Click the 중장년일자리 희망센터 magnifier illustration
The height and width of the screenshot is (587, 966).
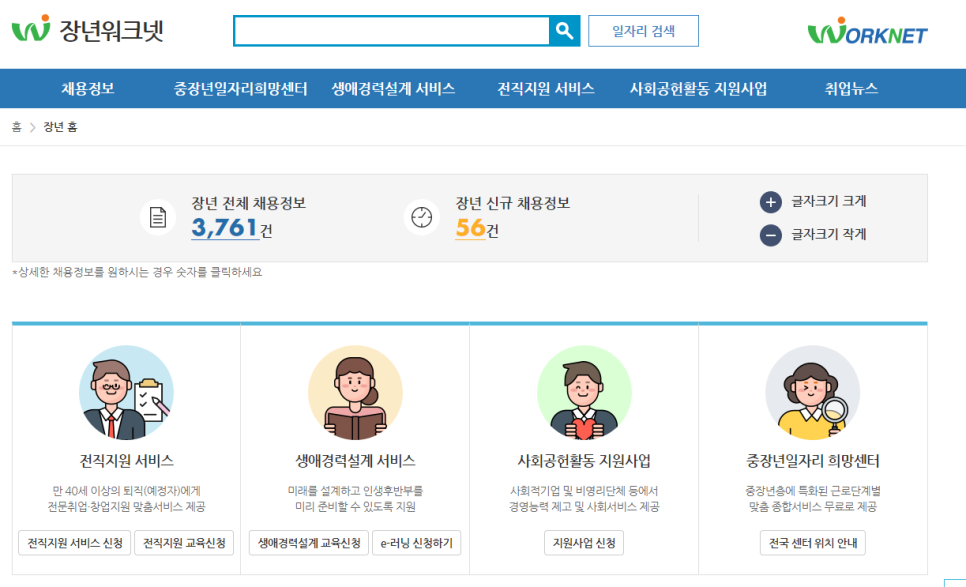click(813, 392)
